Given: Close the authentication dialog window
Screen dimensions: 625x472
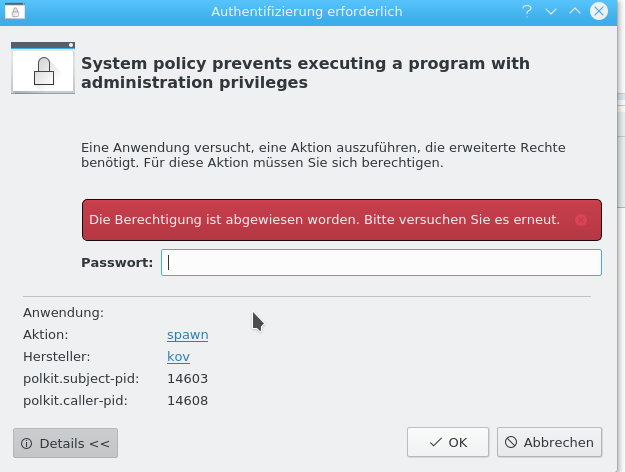Looking at the screenshot, I should [599, 11].
